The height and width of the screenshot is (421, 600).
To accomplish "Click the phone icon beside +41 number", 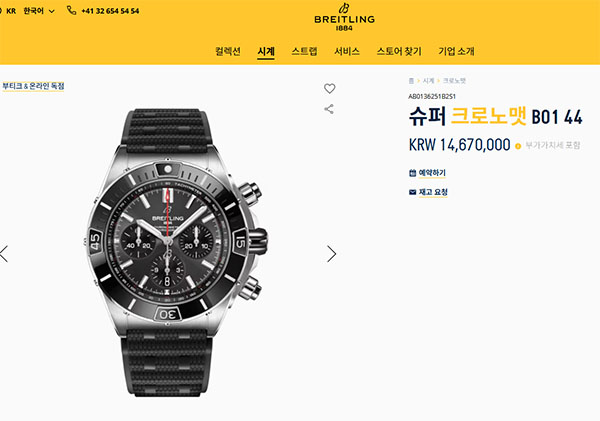I will (71, 10).
